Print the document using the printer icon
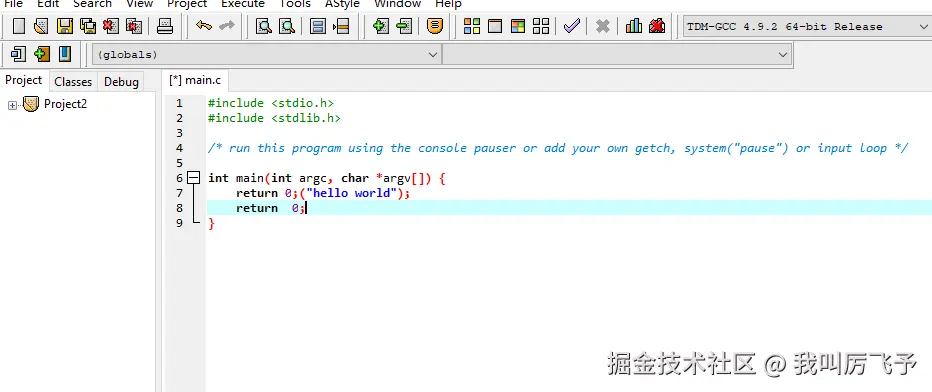Viewport: 932px width, 392px height. (x=165, y=26)
